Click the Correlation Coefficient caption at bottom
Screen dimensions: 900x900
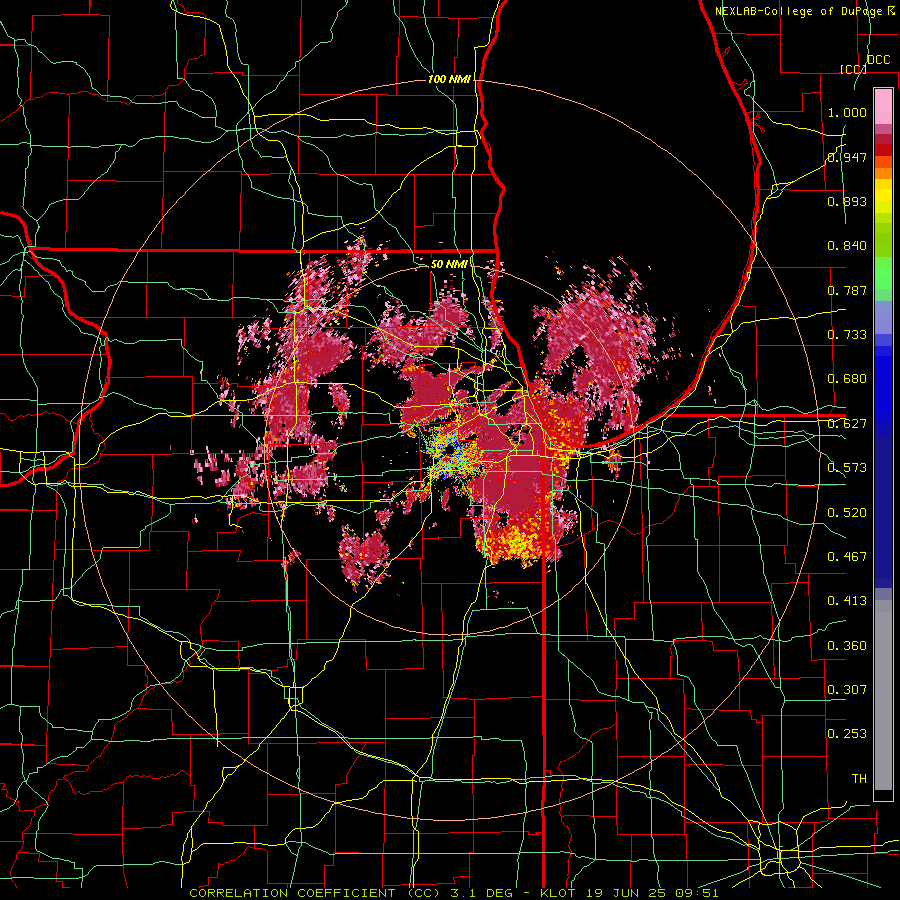coord(453,893)
